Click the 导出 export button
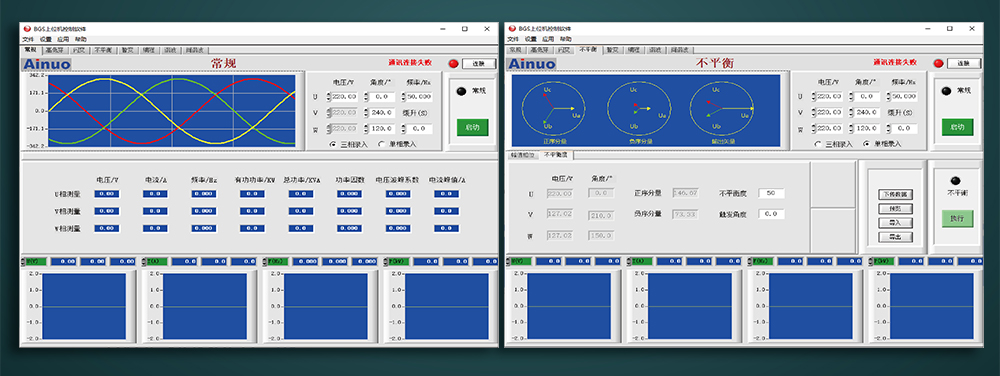This screenshot has height=376, width=1000. pos(895,237)
